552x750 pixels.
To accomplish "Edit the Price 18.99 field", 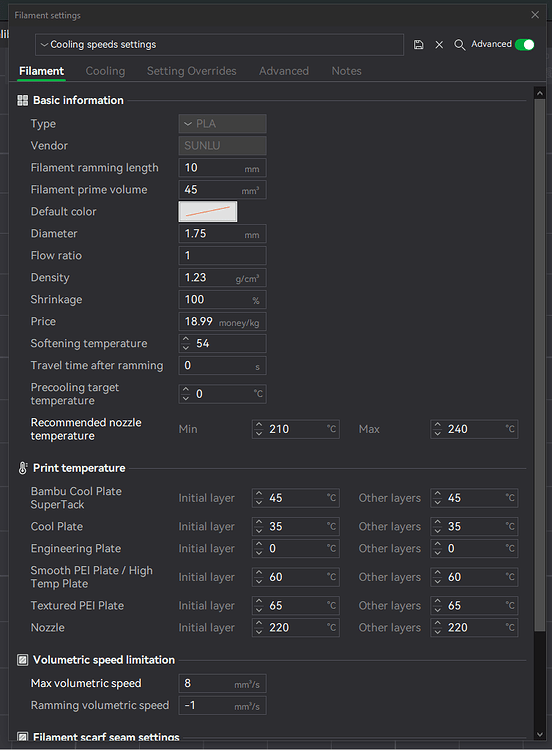I will (x=222, y=322).
